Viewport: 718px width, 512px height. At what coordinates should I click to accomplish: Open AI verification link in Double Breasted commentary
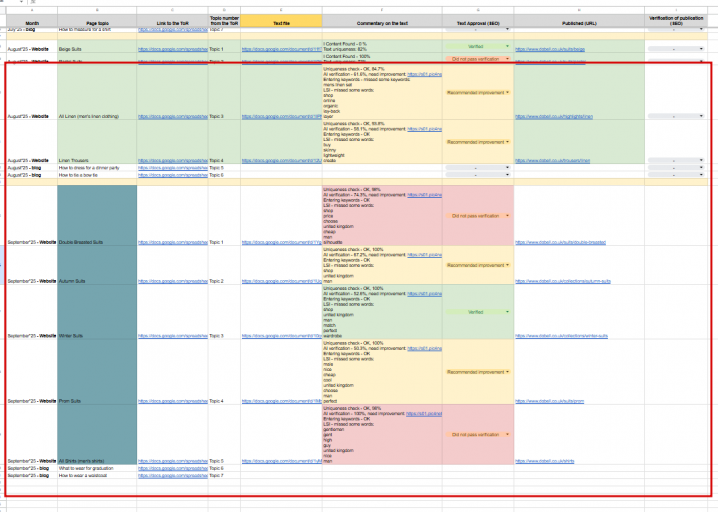pyautogui.click(x=424, y=195)
